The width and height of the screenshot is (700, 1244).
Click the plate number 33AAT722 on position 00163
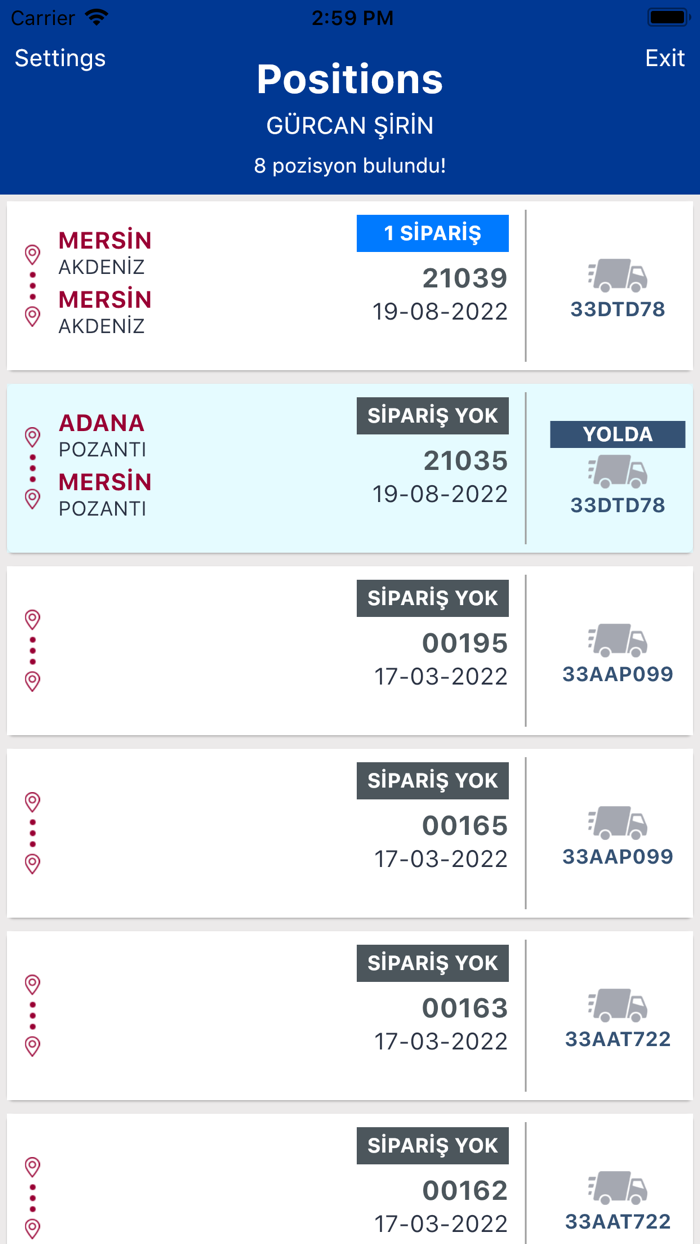click(x=617, y=1039)
